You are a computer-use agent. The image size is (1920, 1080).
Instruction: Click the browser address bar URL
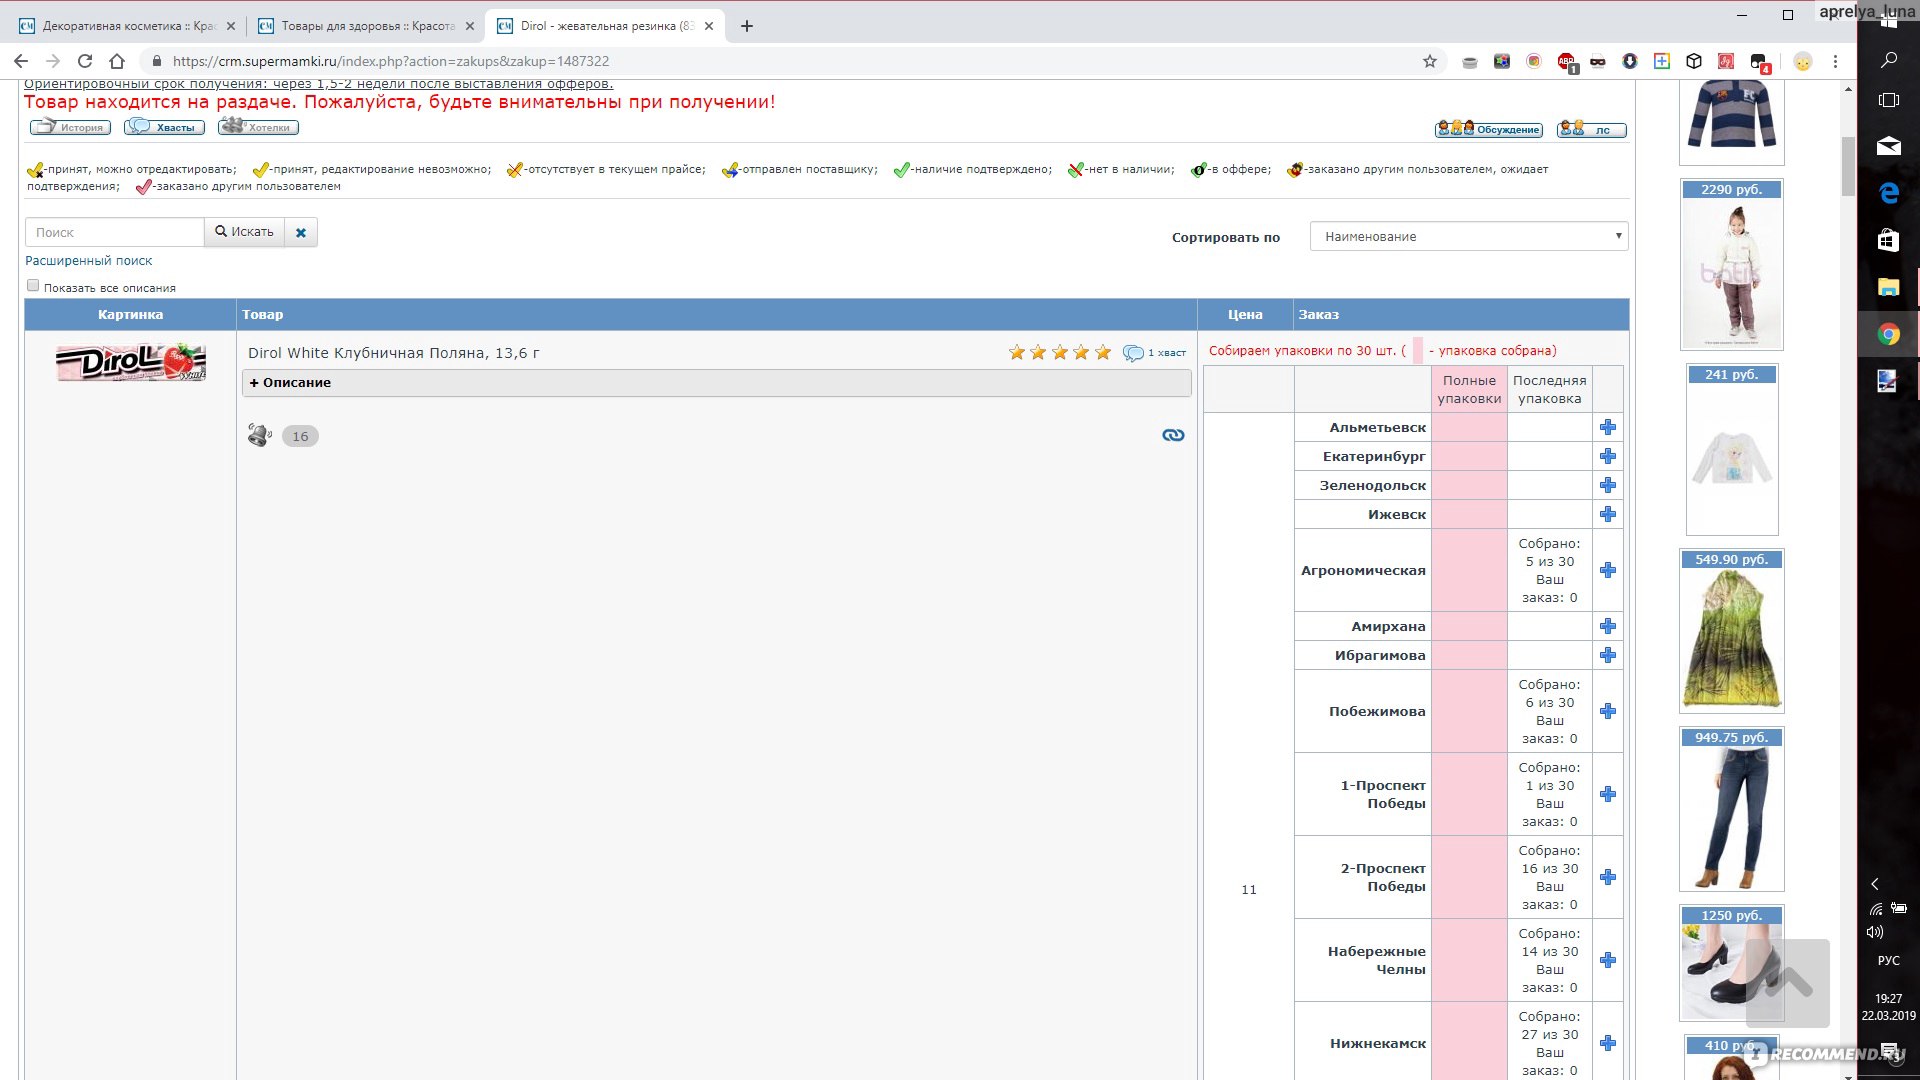391,61
